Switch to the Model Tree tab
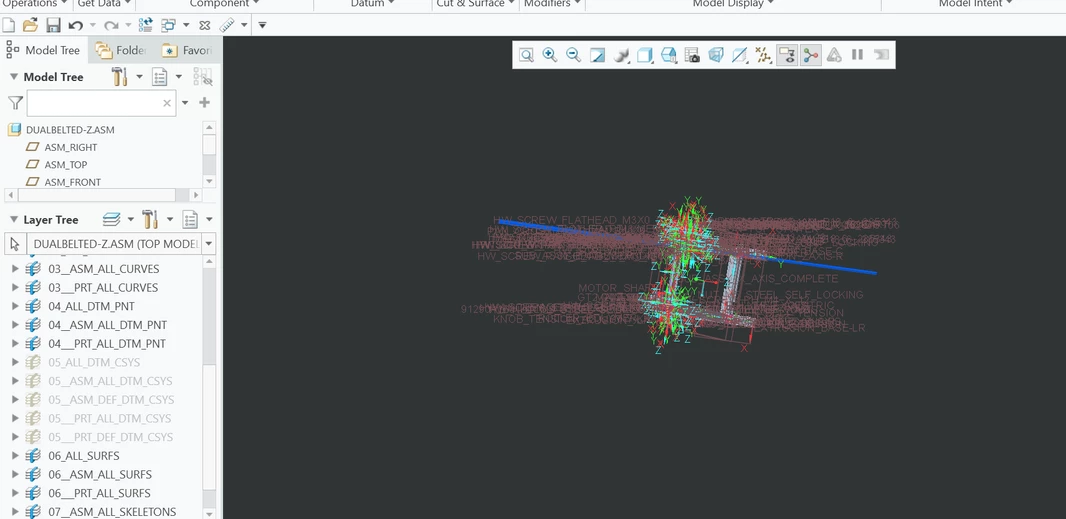 pyautogui.click(x=44, y=50)
